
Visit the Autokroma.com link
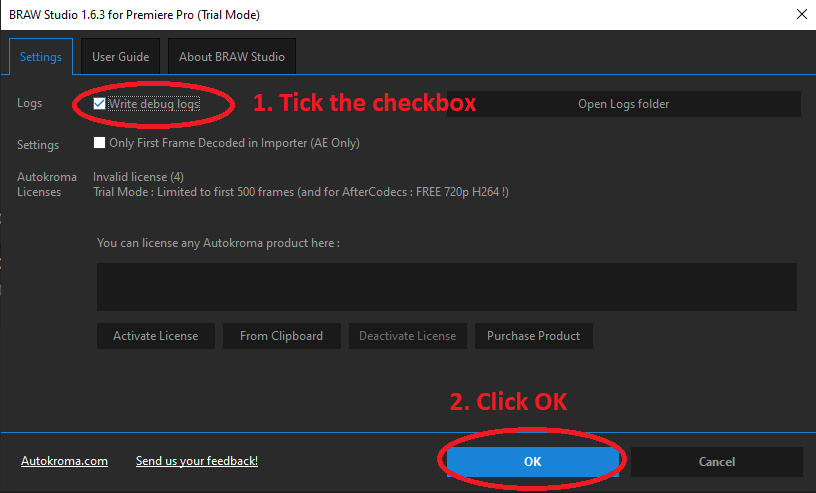coord(65,461)
